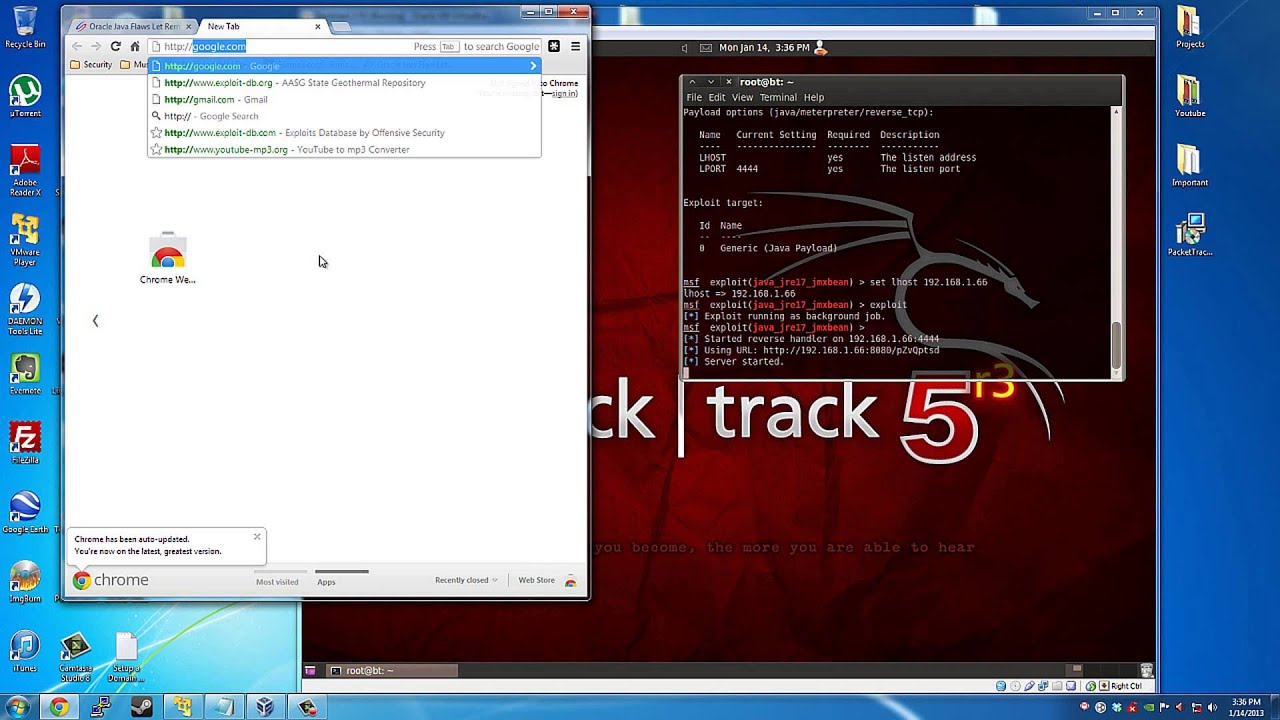Image resolution: width=1280 pixels, height=720 pixels.
Task: Click the extension icon beside the address bar
Action: pyautogui.click(x=554, y=46)
